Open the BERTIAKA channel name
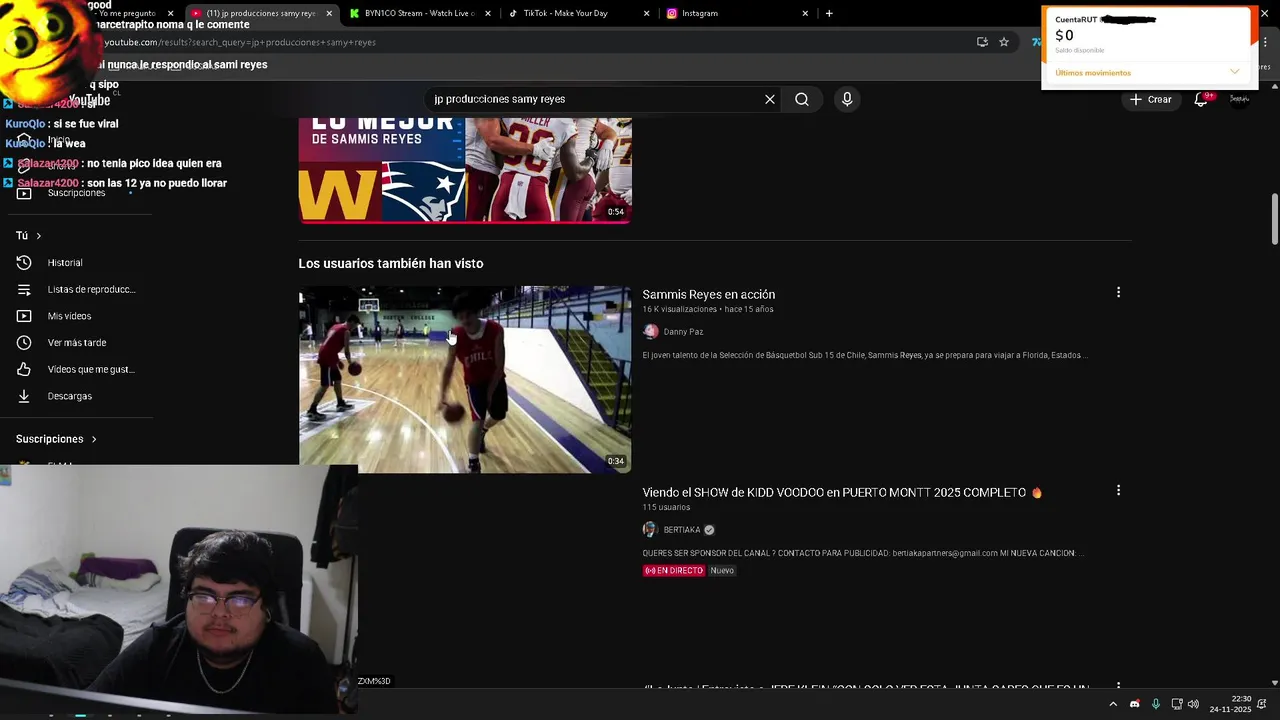Image resolution: width=1280 pixels, height=720 pixels. (682, 529)
